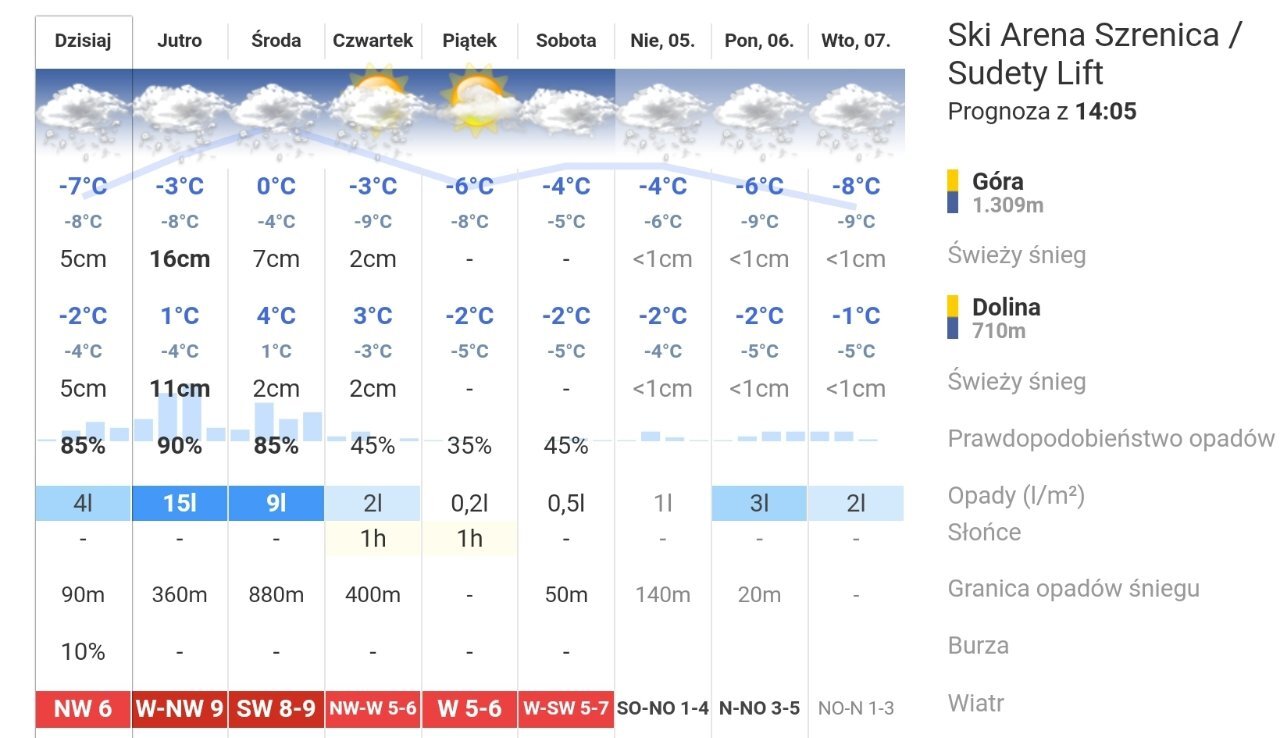Click the cloud icon under Sobota

(x=566, y=112)
